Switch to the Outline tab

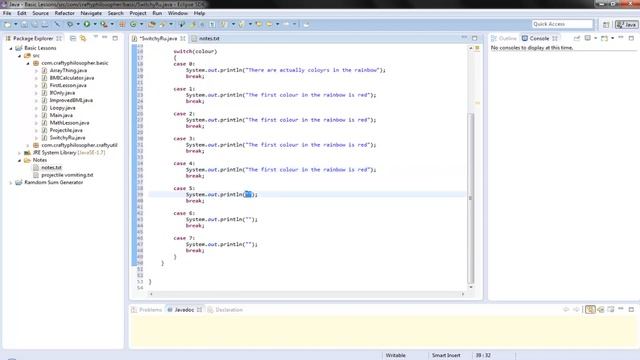[504, 38]
